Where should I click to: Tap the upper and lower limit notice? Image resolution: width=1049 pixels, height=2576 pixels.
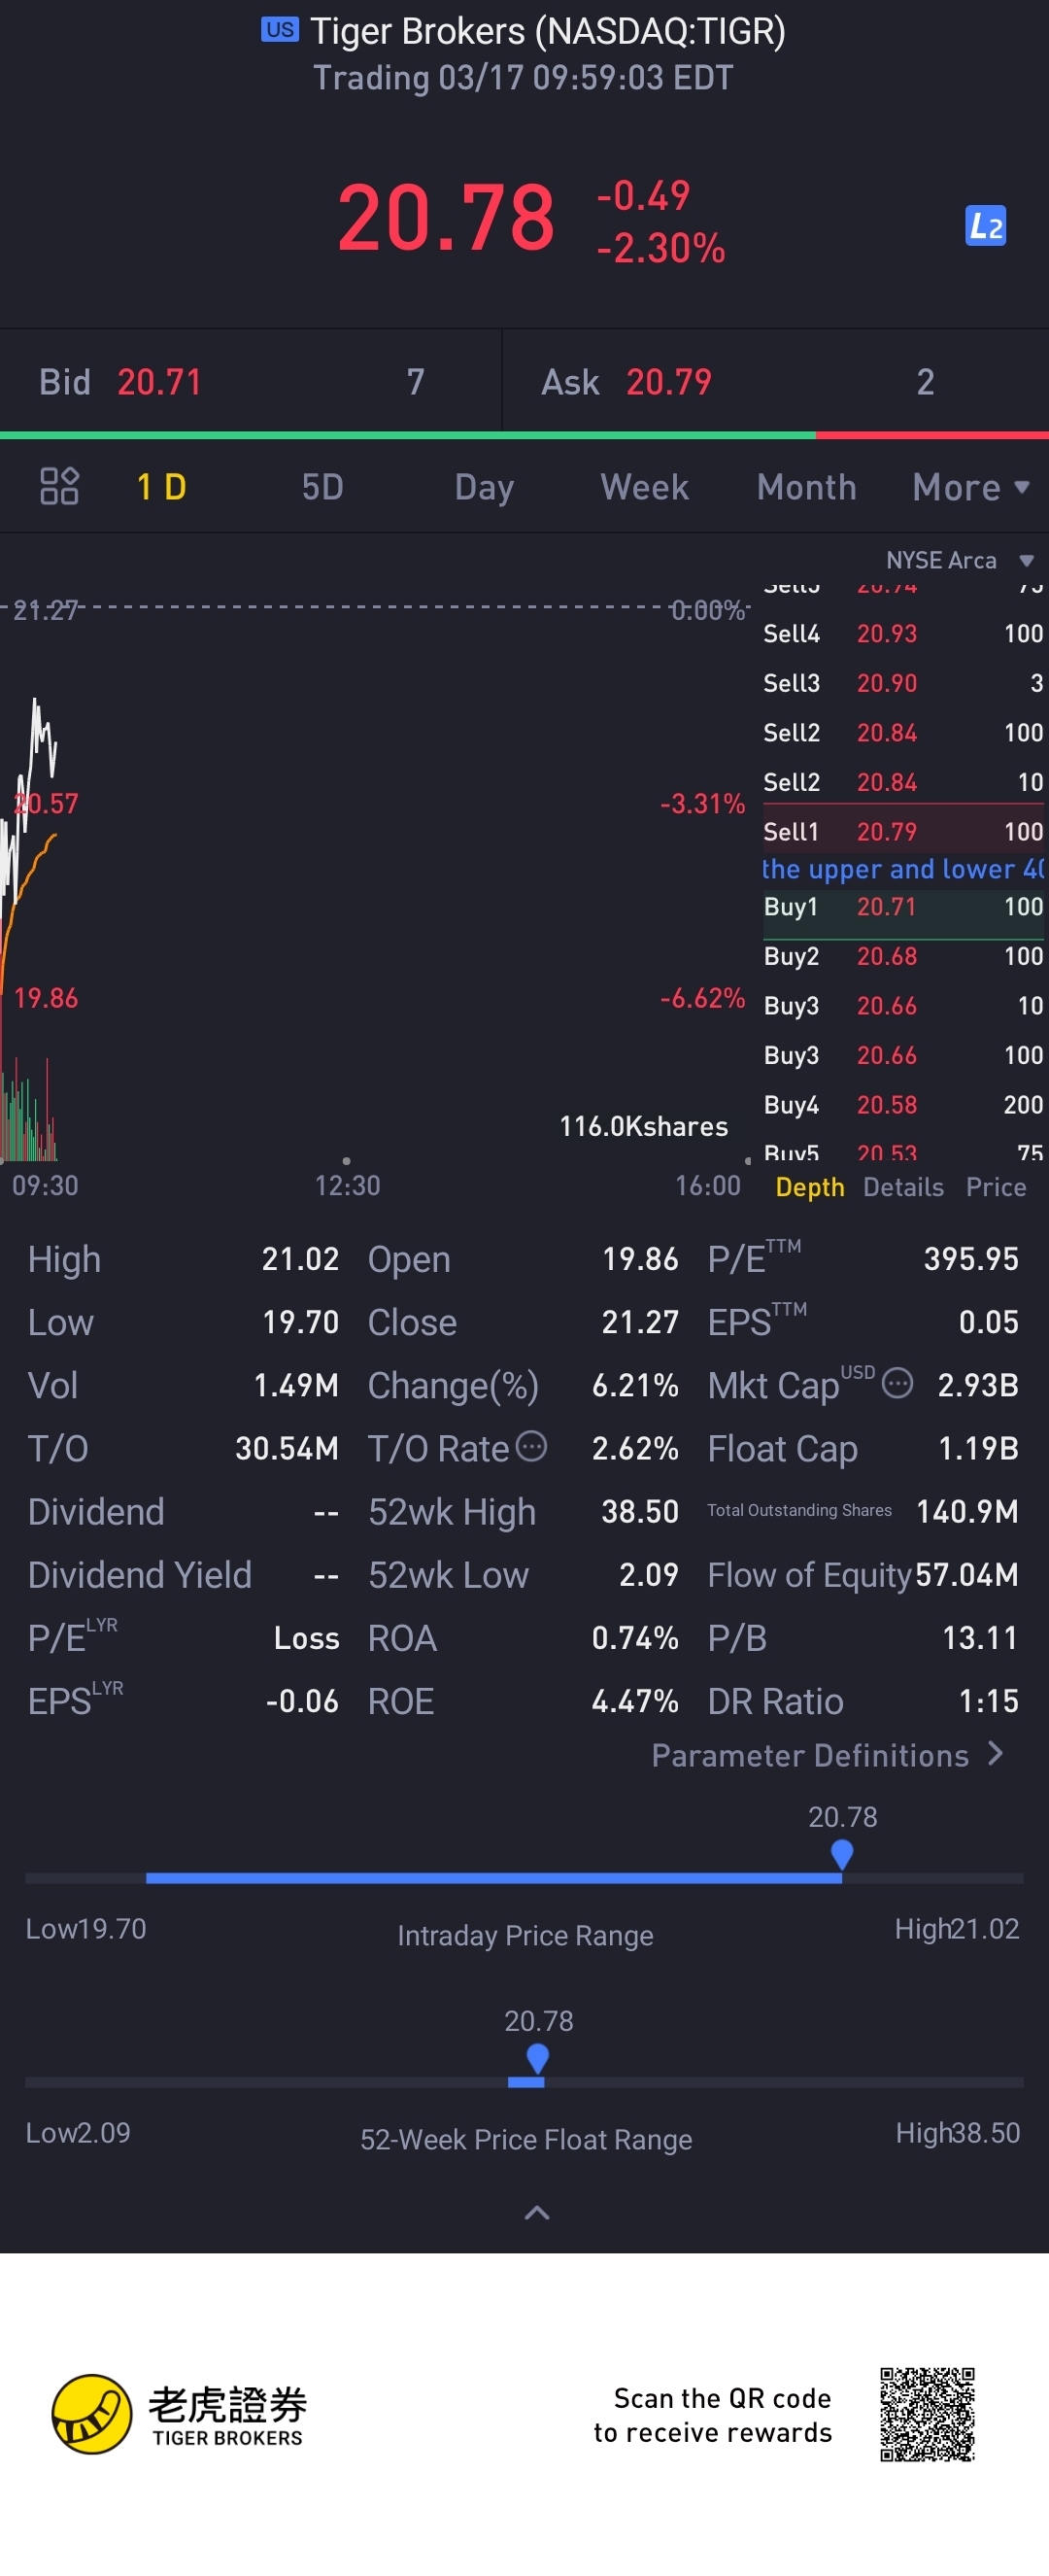click(902, 869)
